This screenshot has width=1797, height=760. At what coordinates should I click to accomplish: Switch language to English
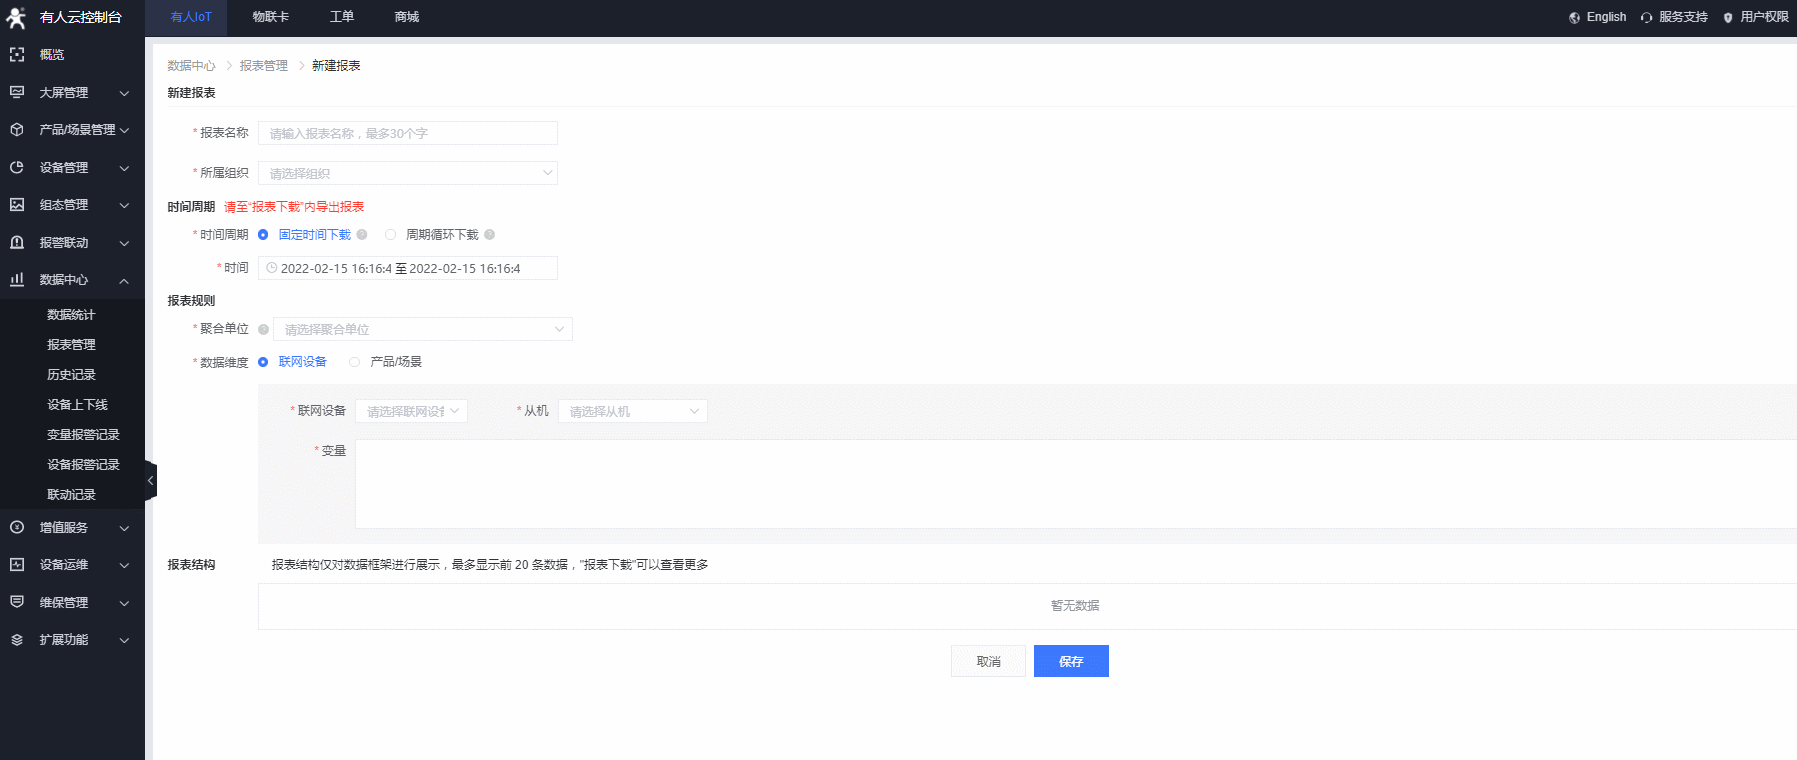tap(1606, 17)
